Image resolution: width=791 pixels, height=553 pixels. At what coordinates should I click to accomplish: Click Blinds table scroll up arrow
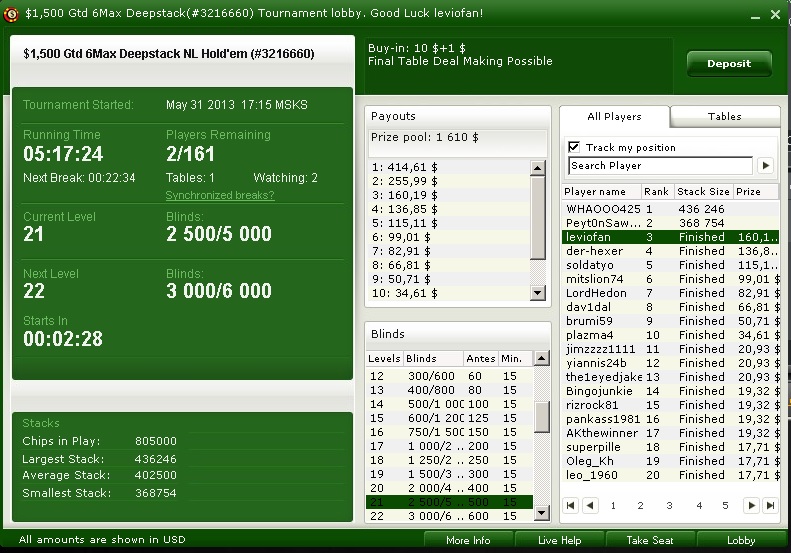pyautogui.click(x=541, y=359)
